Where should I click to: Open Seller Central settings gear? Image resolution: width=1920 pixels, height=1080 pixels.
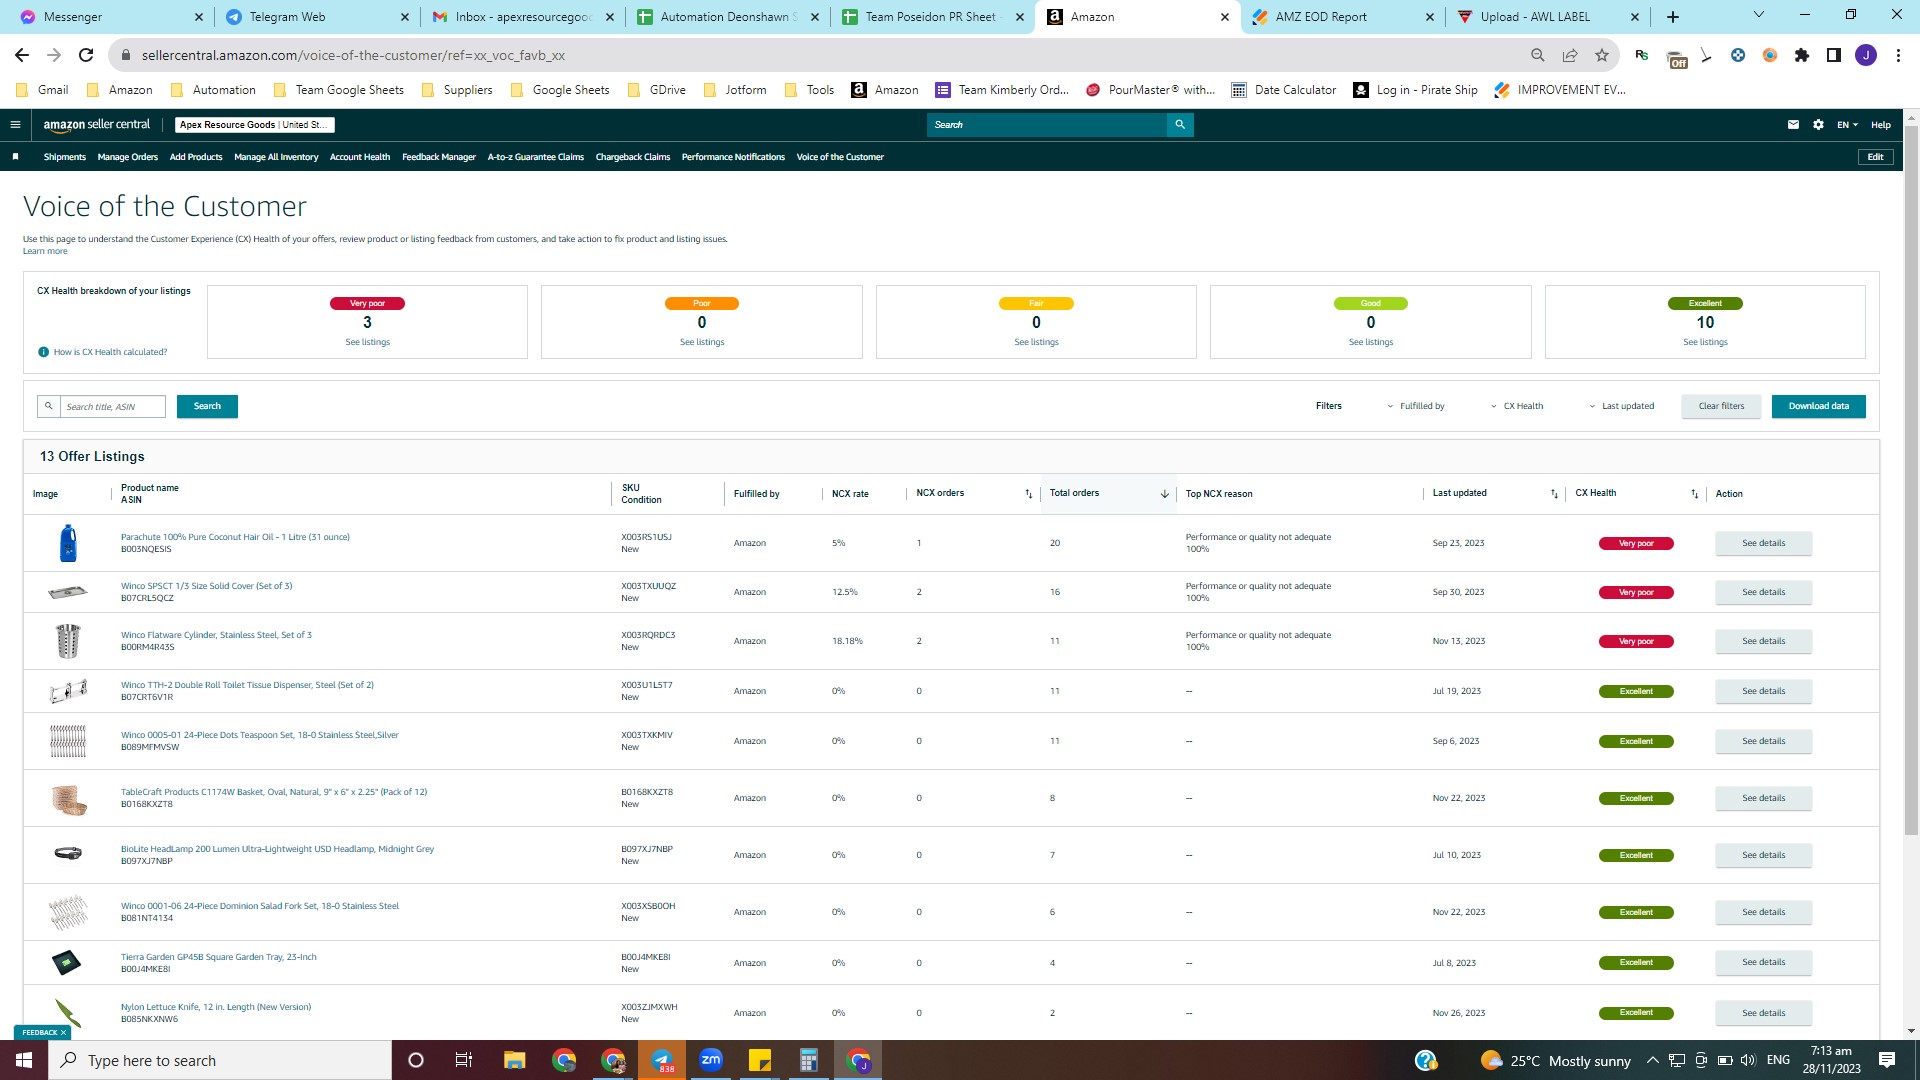click(x=1818, y=125)
